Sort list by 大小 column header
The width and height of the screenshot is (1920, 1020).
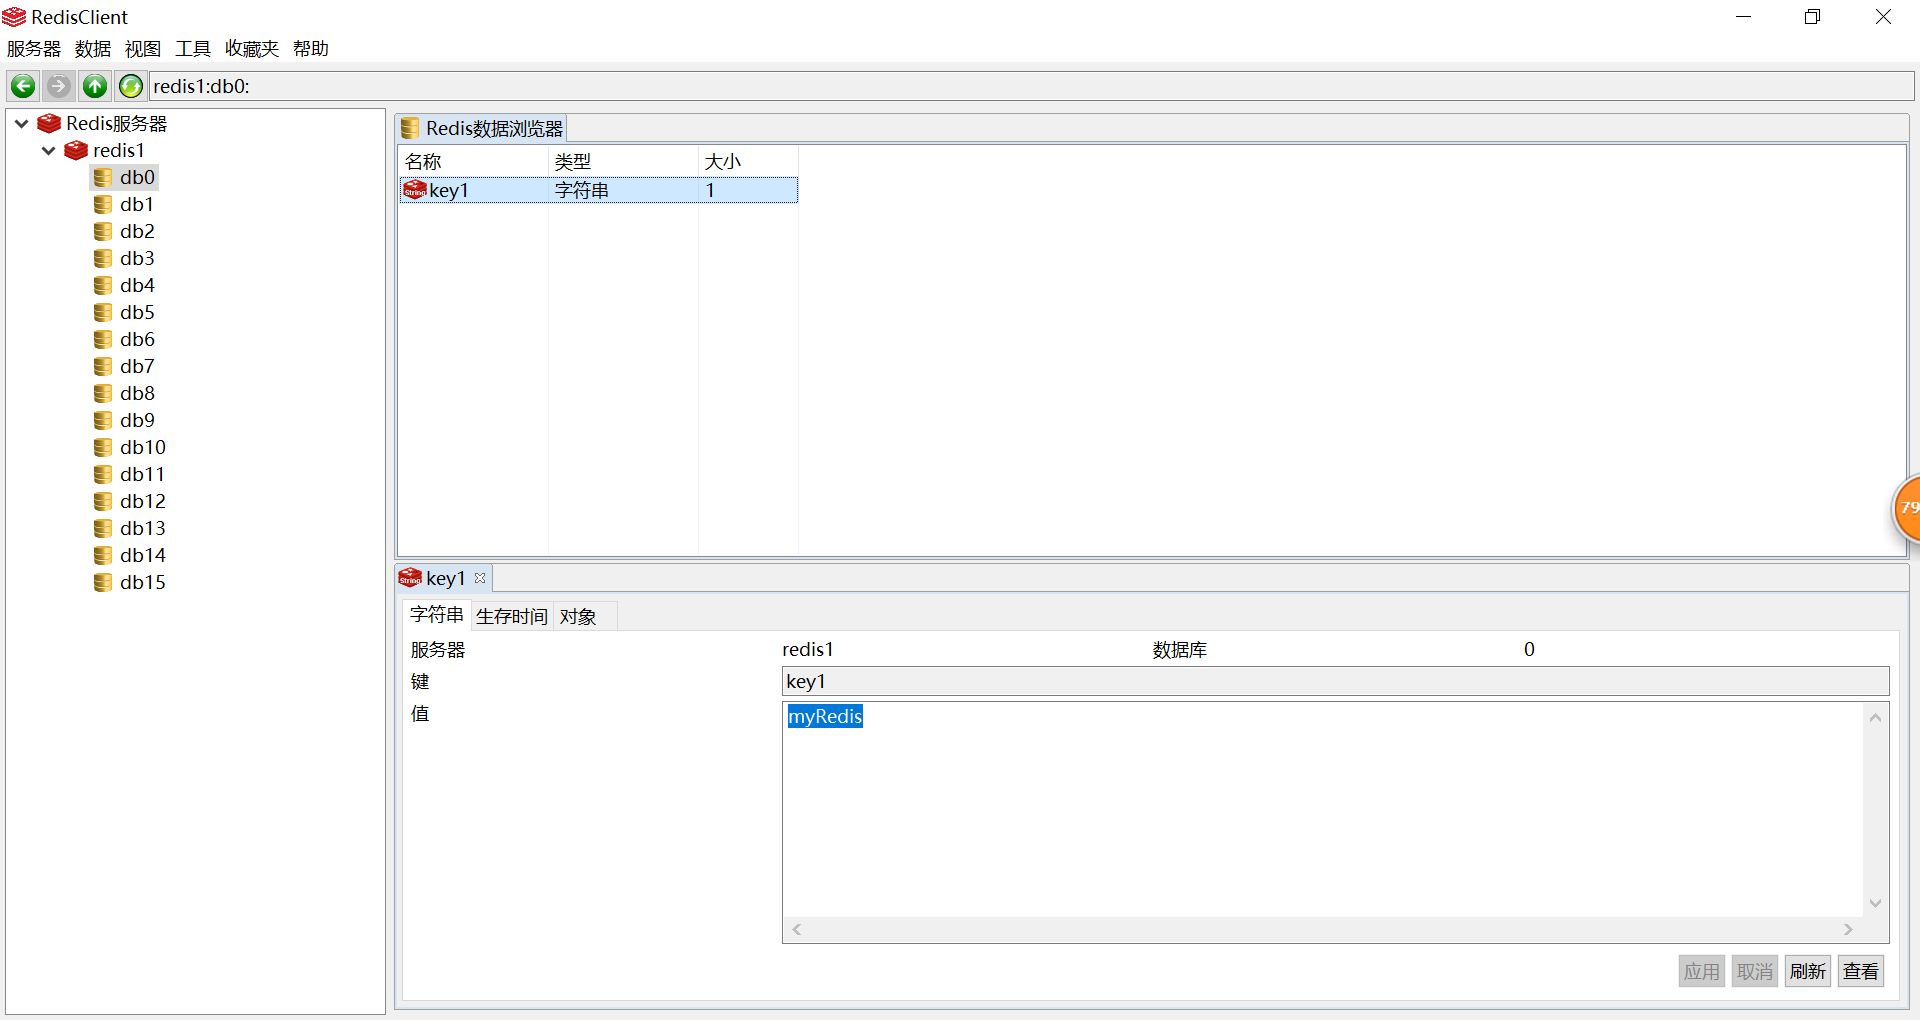[748, 161]
